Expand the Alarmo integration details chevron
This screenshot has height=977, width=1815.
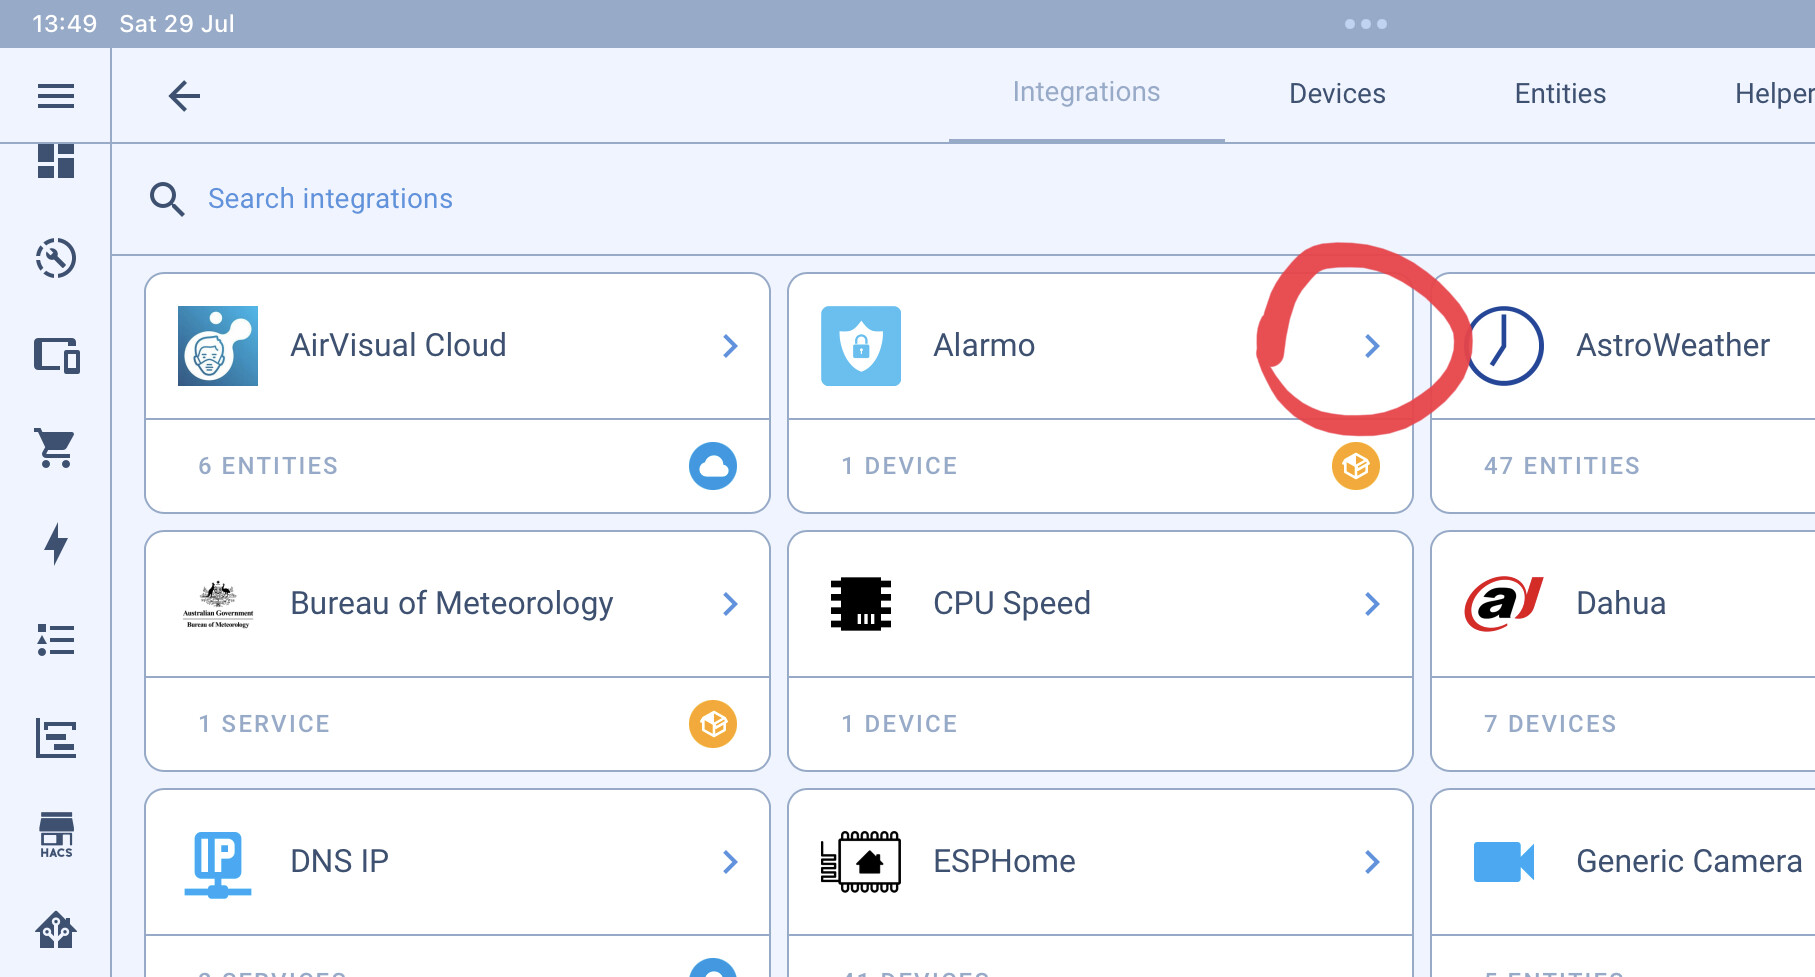(1372, 346)
